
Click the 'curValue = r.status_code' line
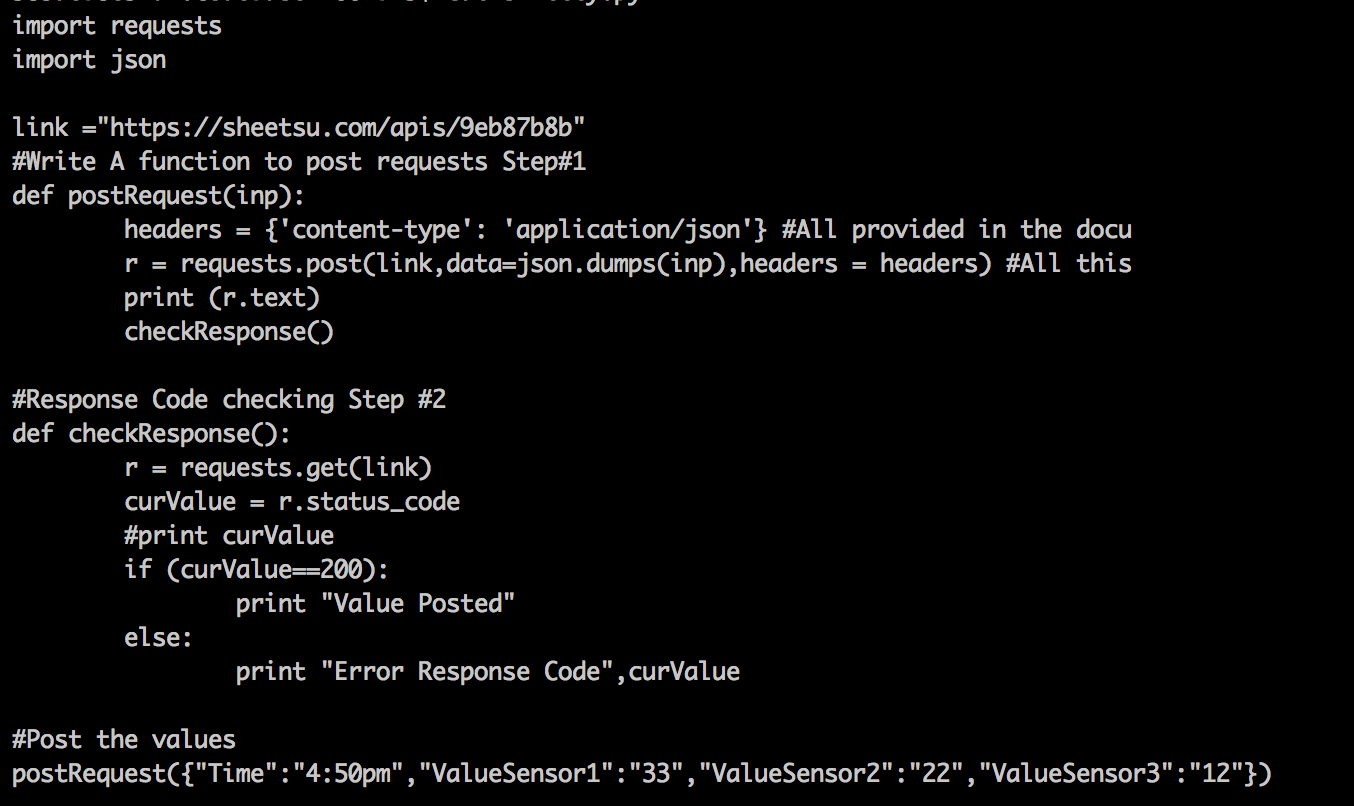tap(291, 502)
